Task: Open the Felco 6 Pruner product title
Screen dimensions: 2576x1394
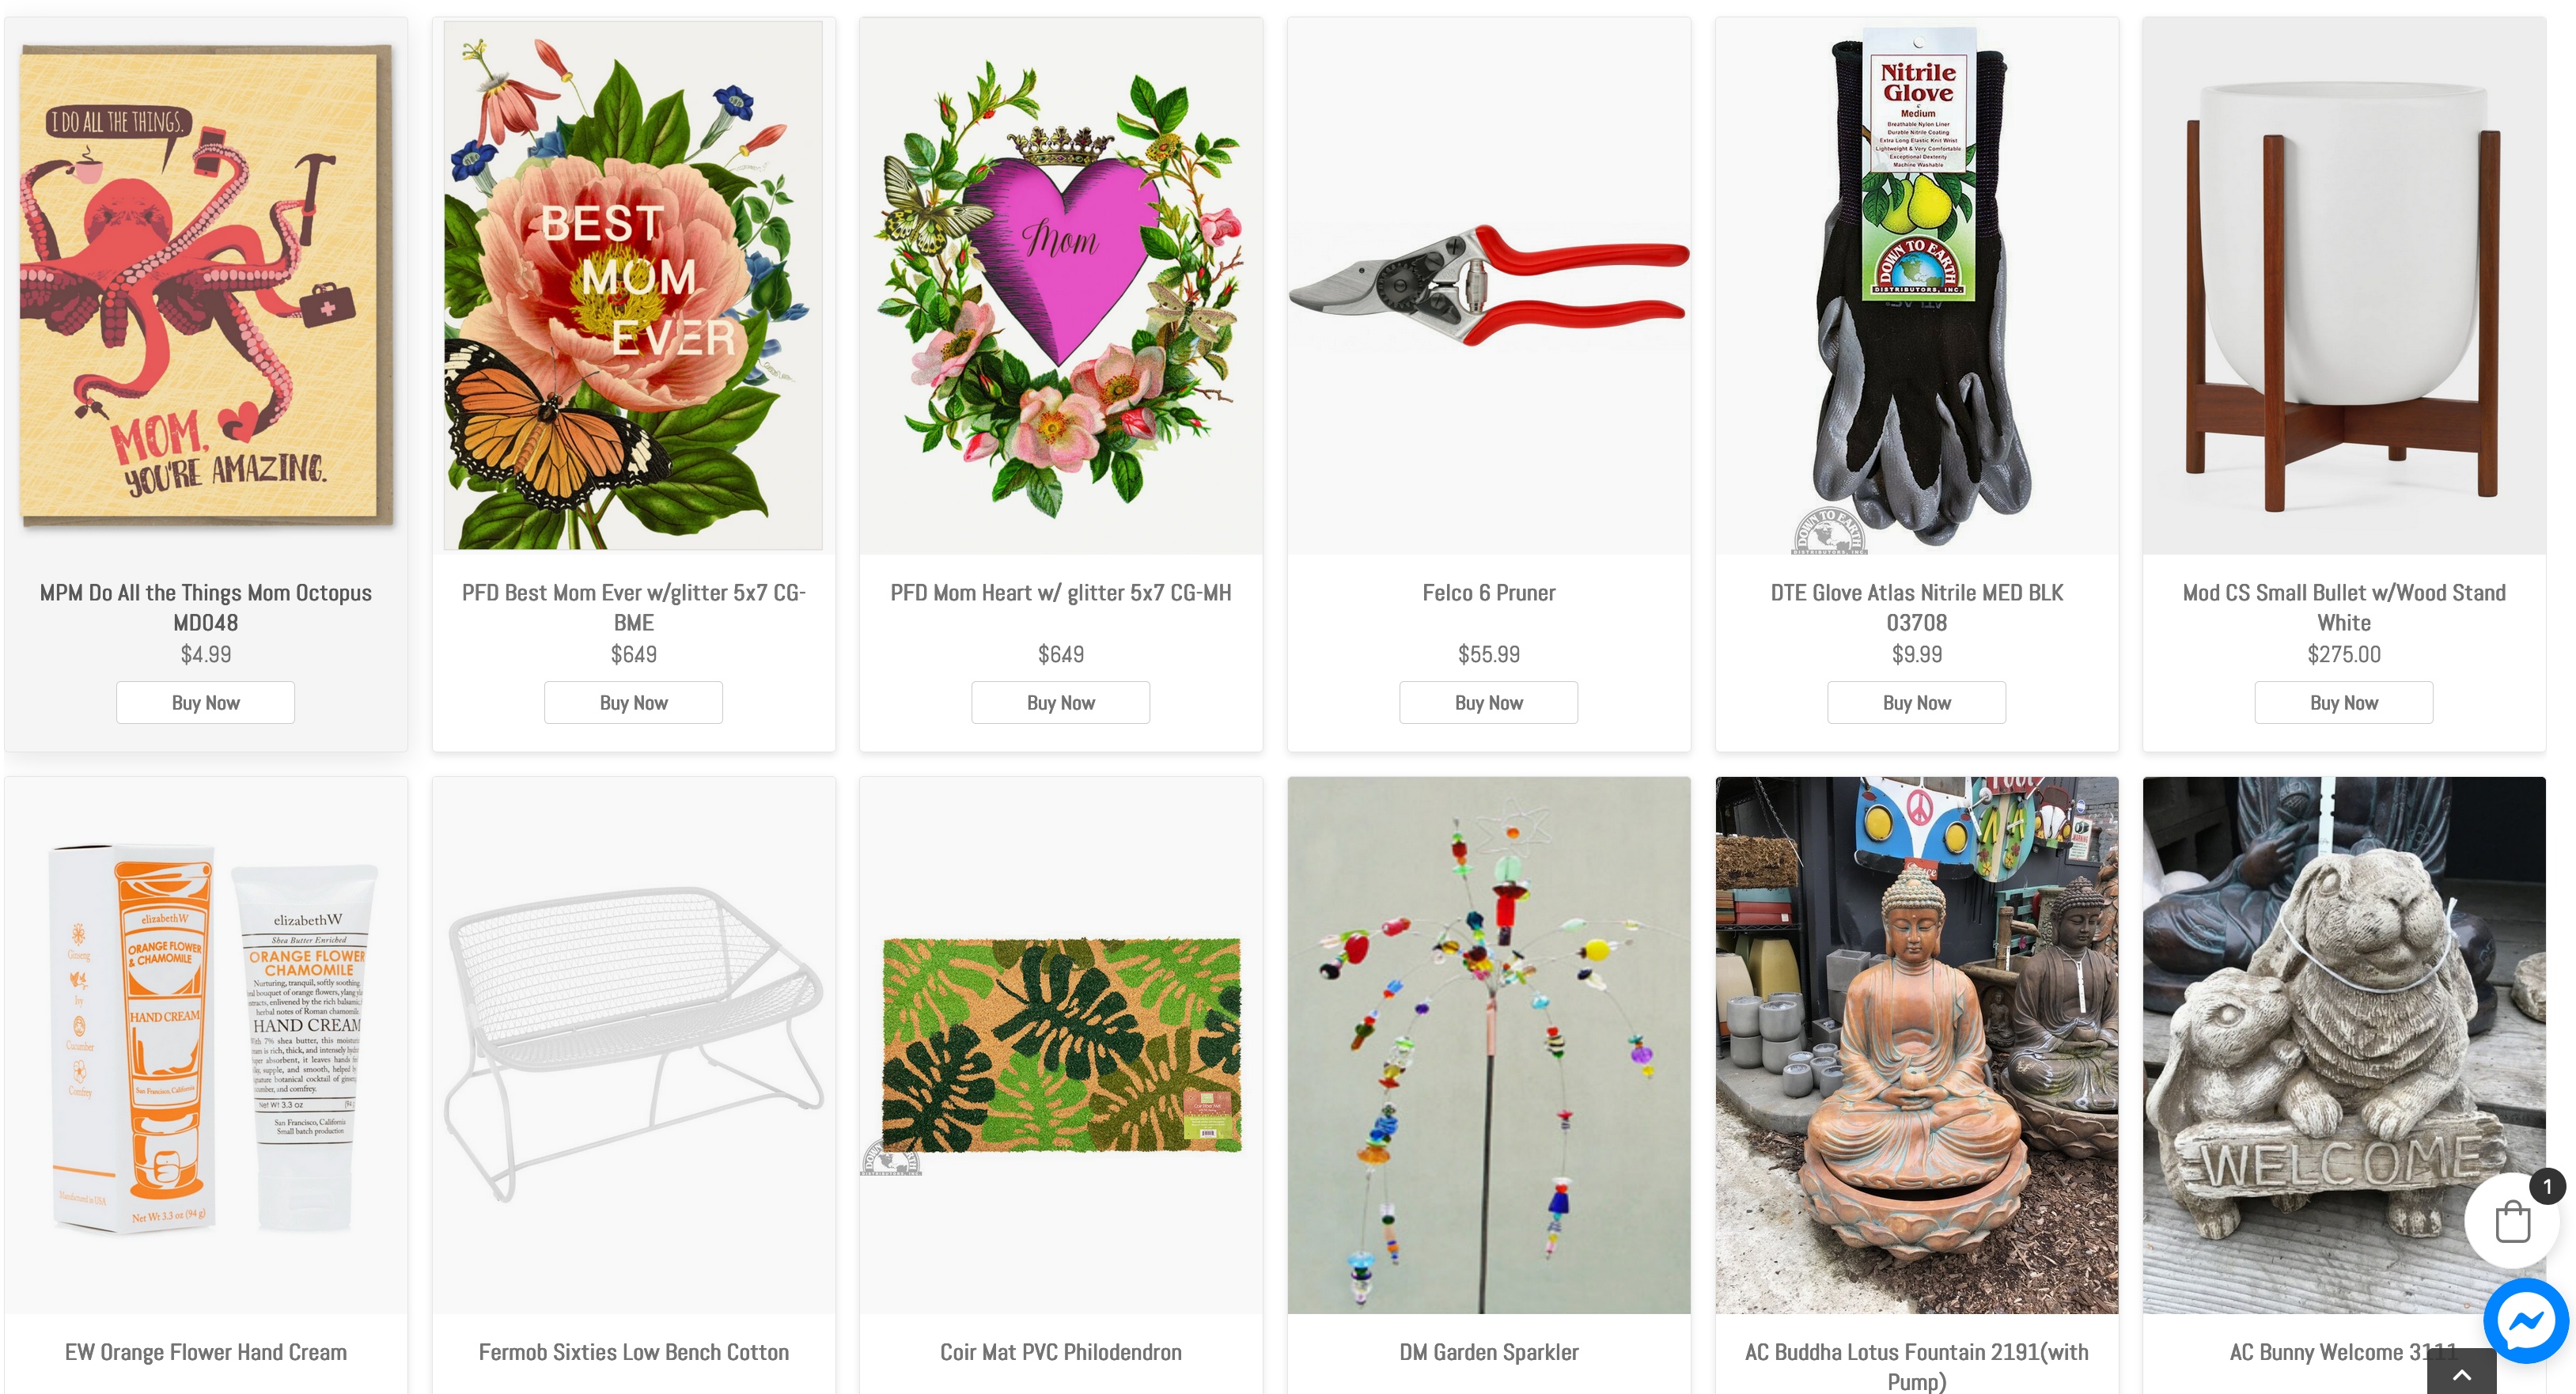Action: (1488, 593)
